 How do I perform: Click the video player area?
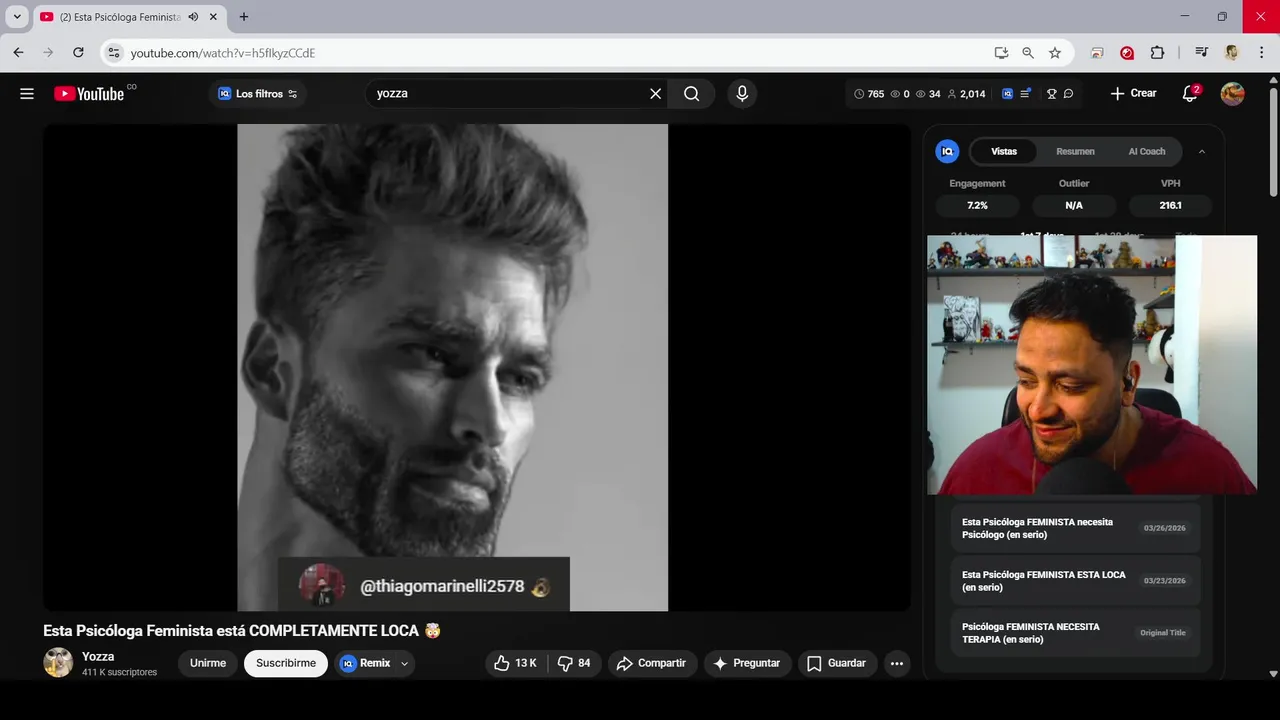coord(476,367)
